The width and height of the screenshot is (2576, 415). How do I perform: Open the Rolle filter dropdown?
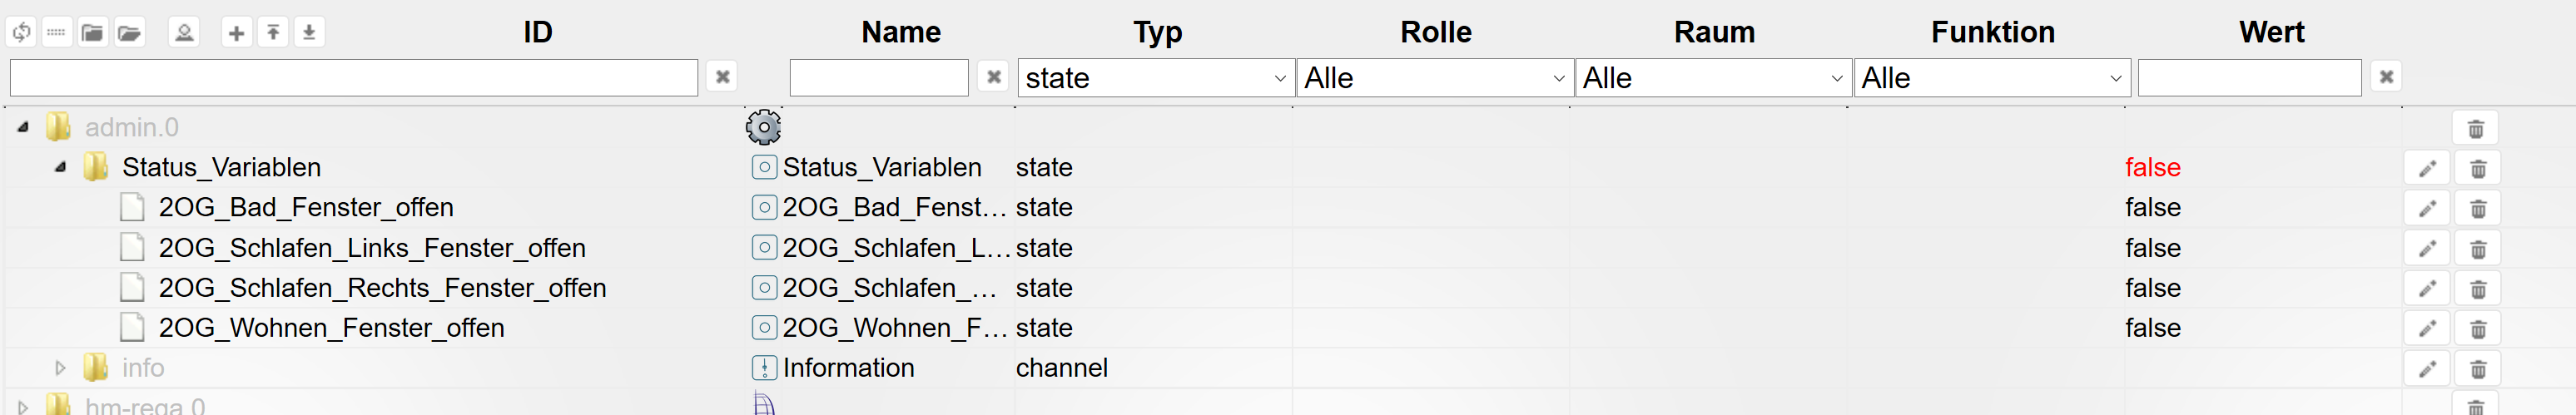coord(1435,78)
